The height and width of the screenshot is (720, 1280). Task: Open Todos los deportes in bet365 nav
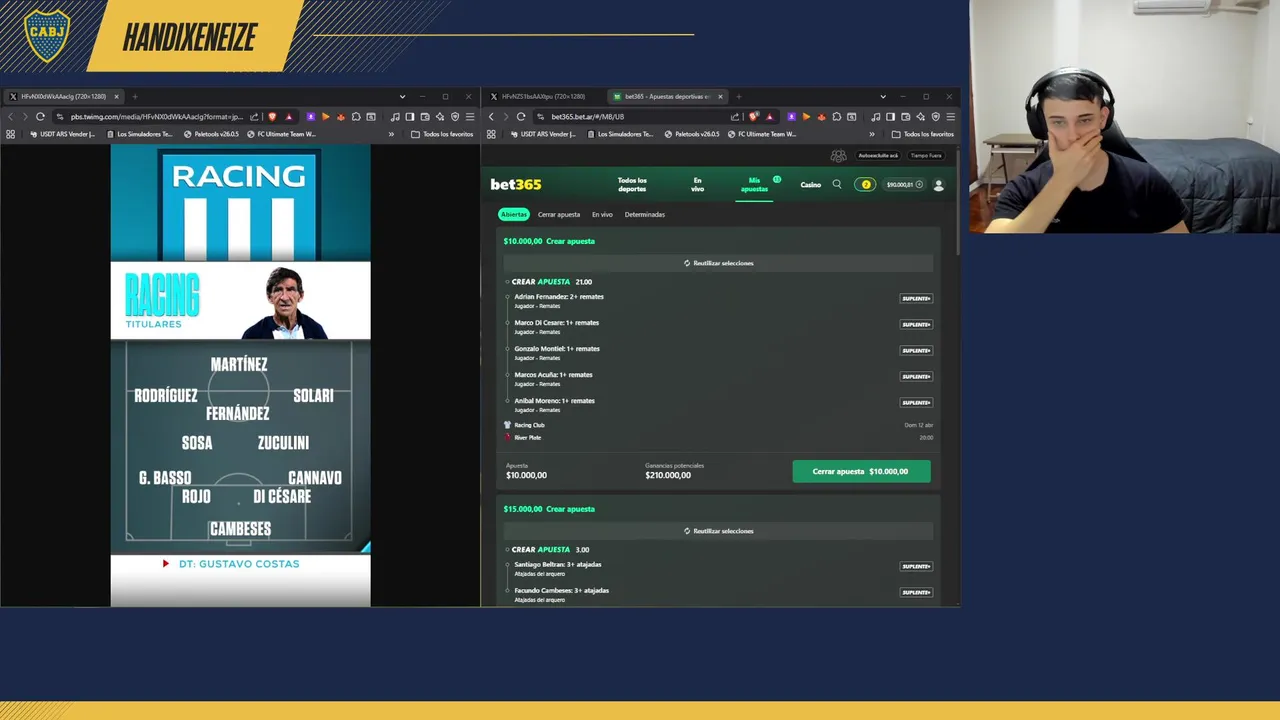[632, 185]
